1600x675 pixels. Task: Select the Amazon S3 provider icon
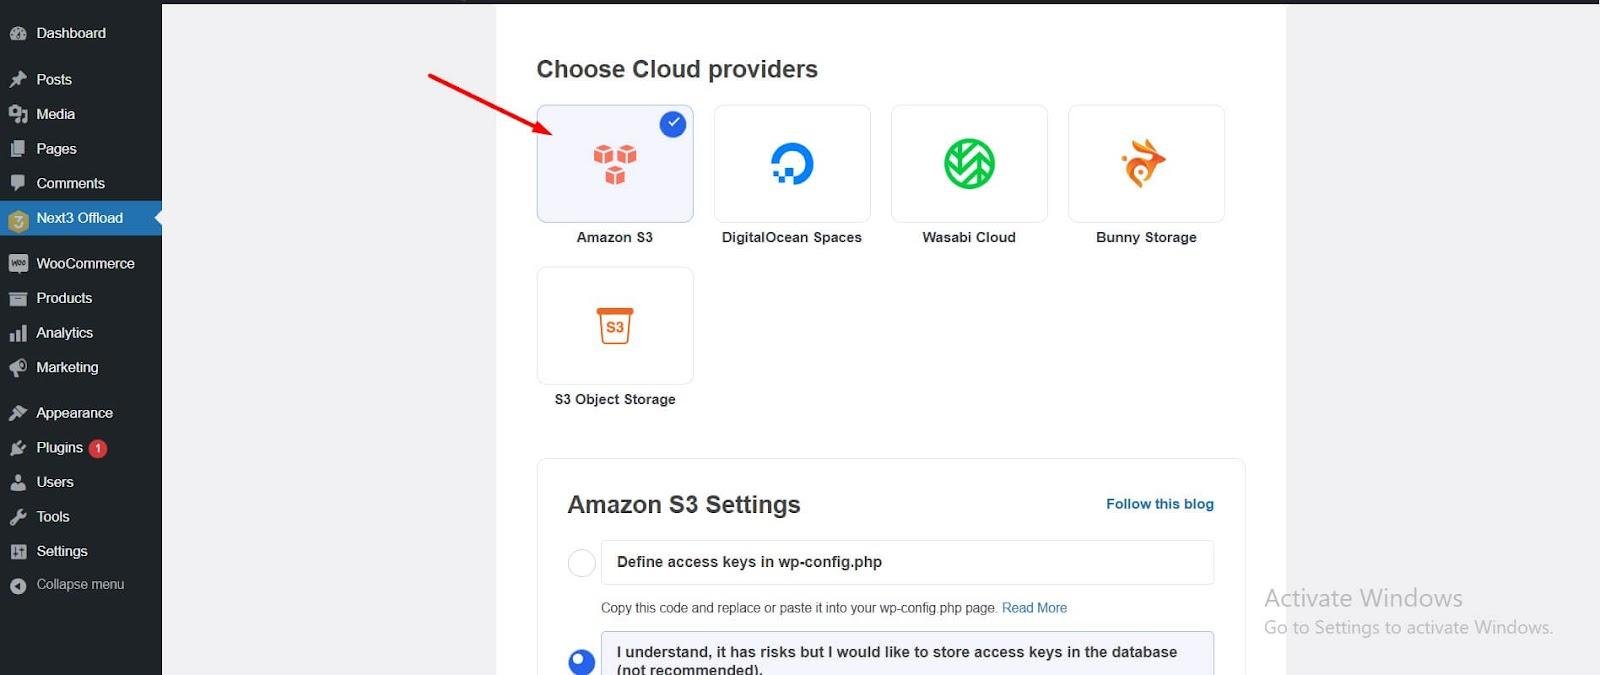(615, 165)
